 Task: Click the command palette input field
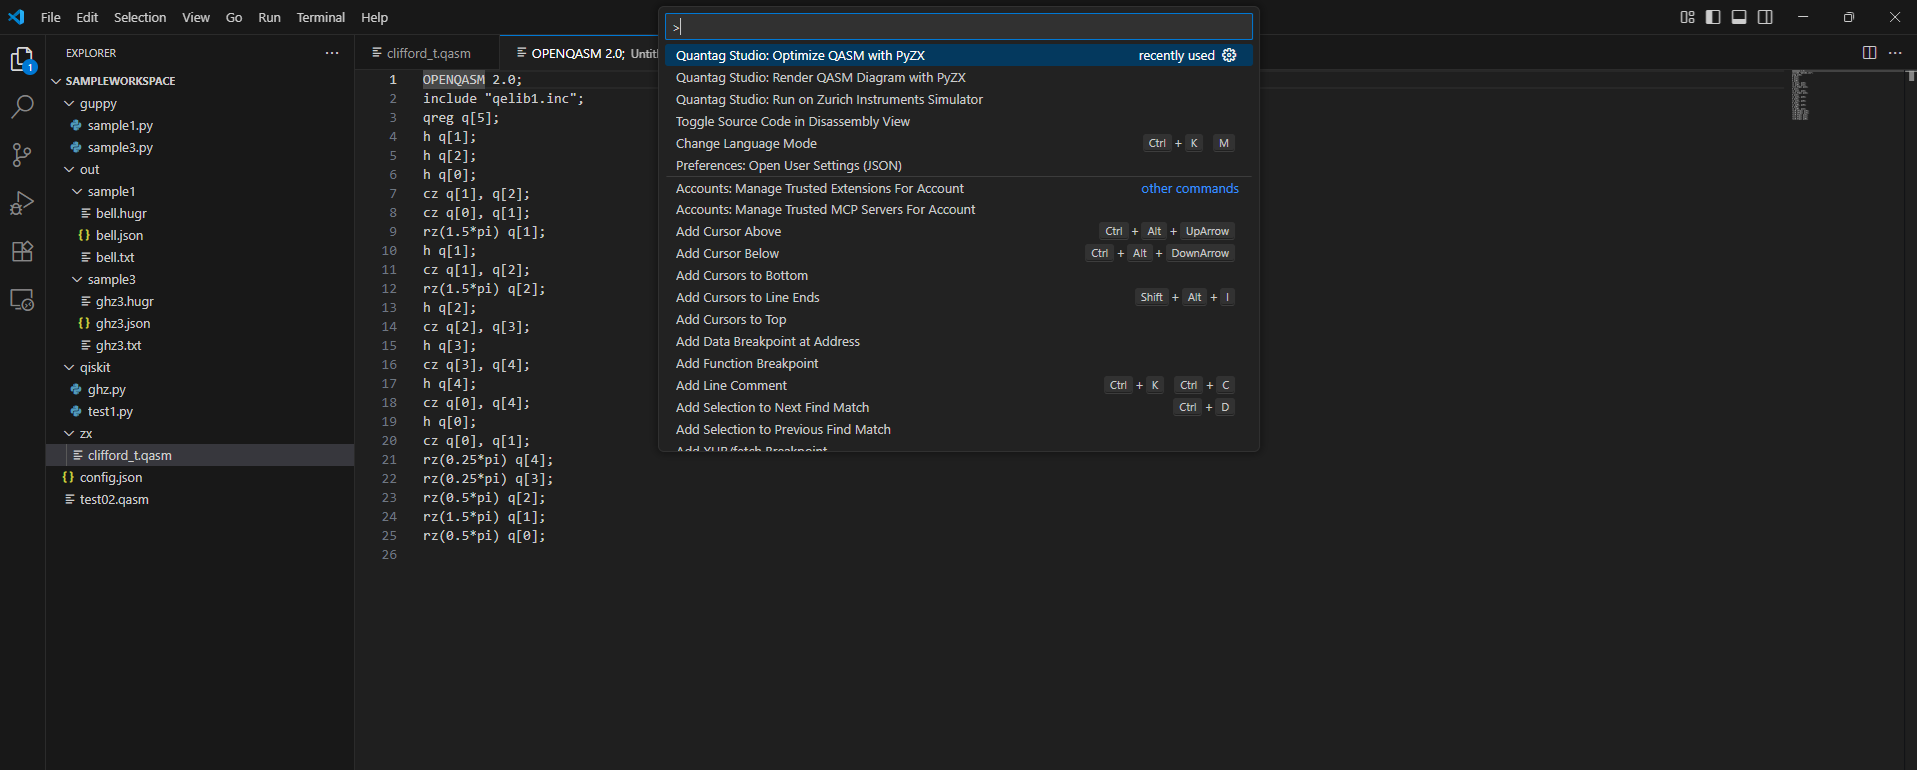[958, 27]
